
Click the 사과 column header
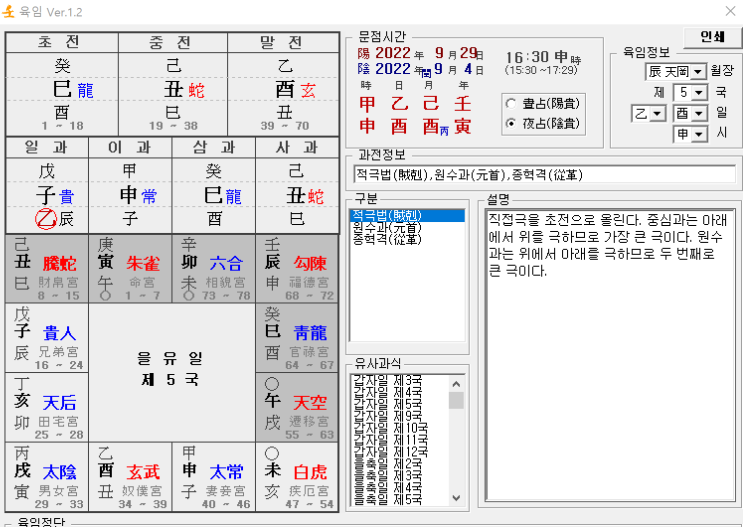pos(297,147)
